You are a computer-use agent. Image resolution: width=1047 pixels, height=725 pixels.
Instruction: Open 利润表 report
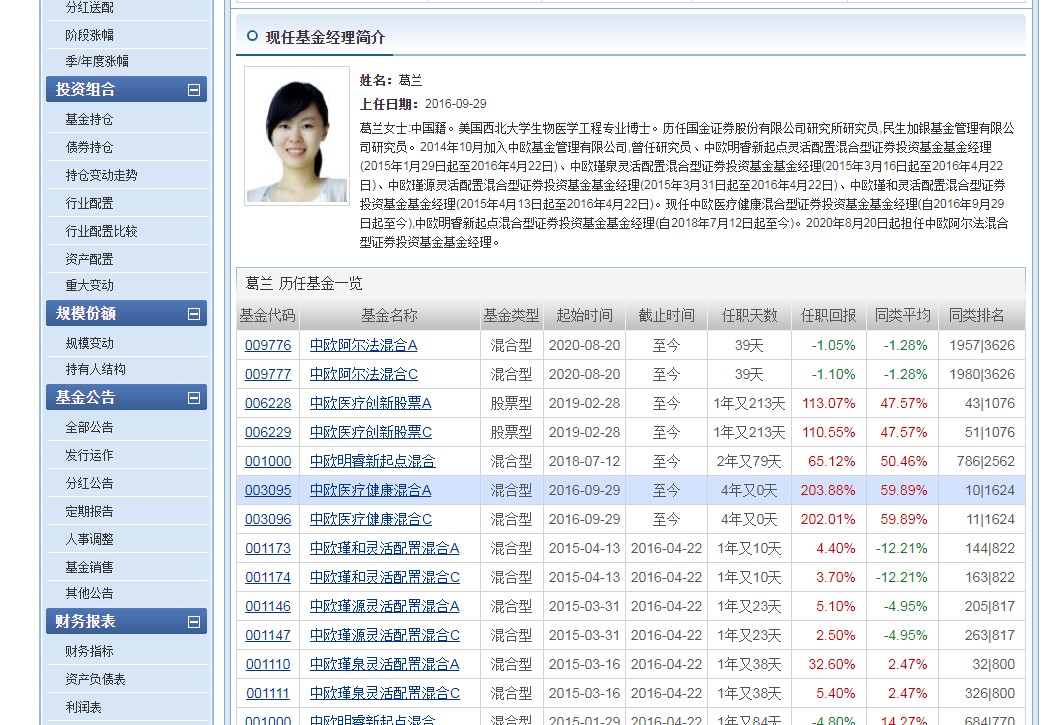click(x=83, y=708)
